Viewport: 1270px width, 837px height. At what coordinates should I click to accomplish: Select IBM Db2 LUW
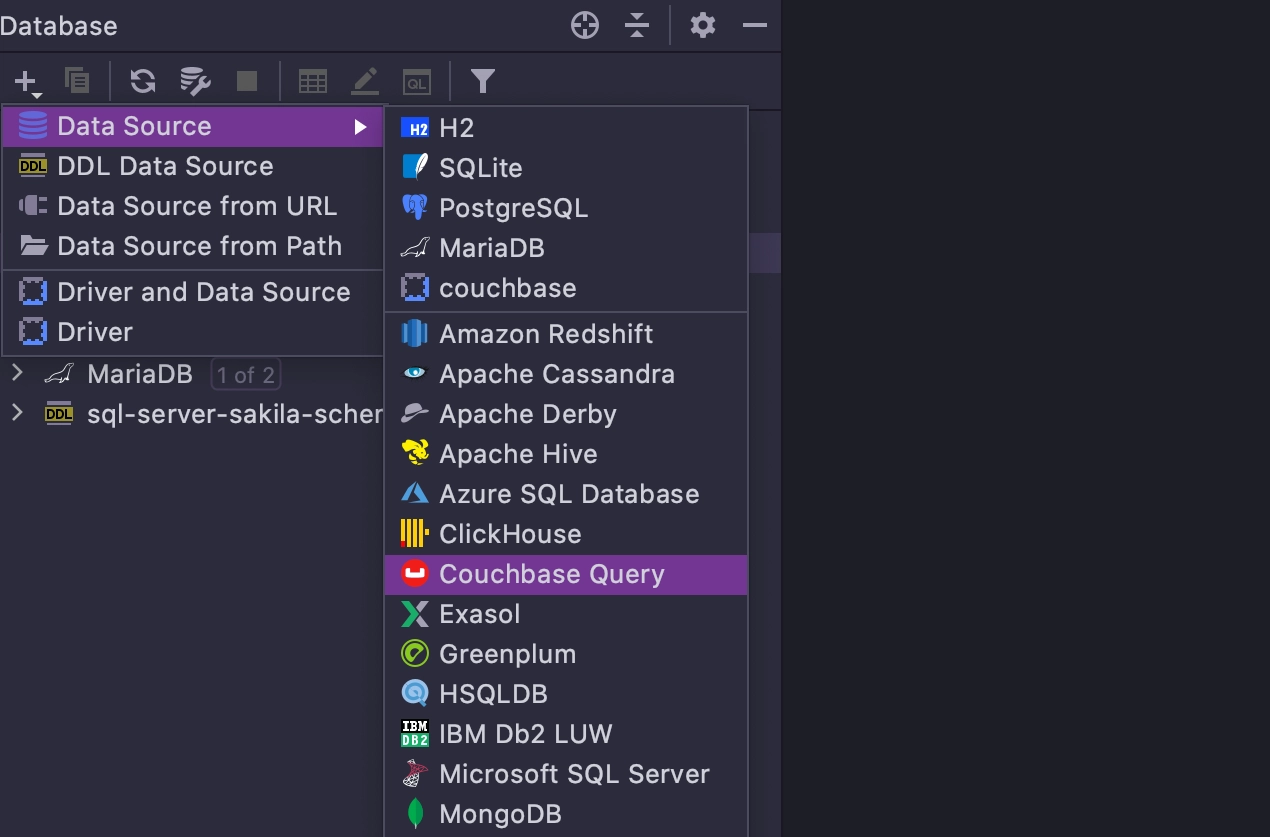click(x=566, y=734)
